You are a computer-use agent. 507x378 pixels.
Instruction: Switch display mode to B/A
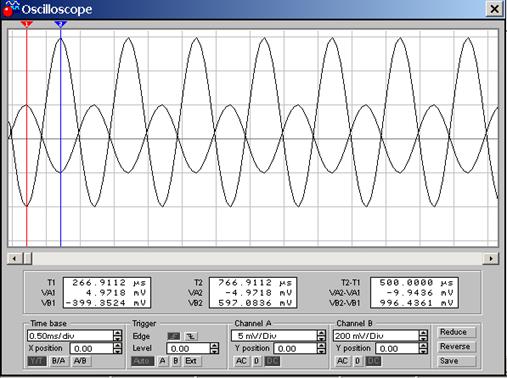tap(58, 361)
